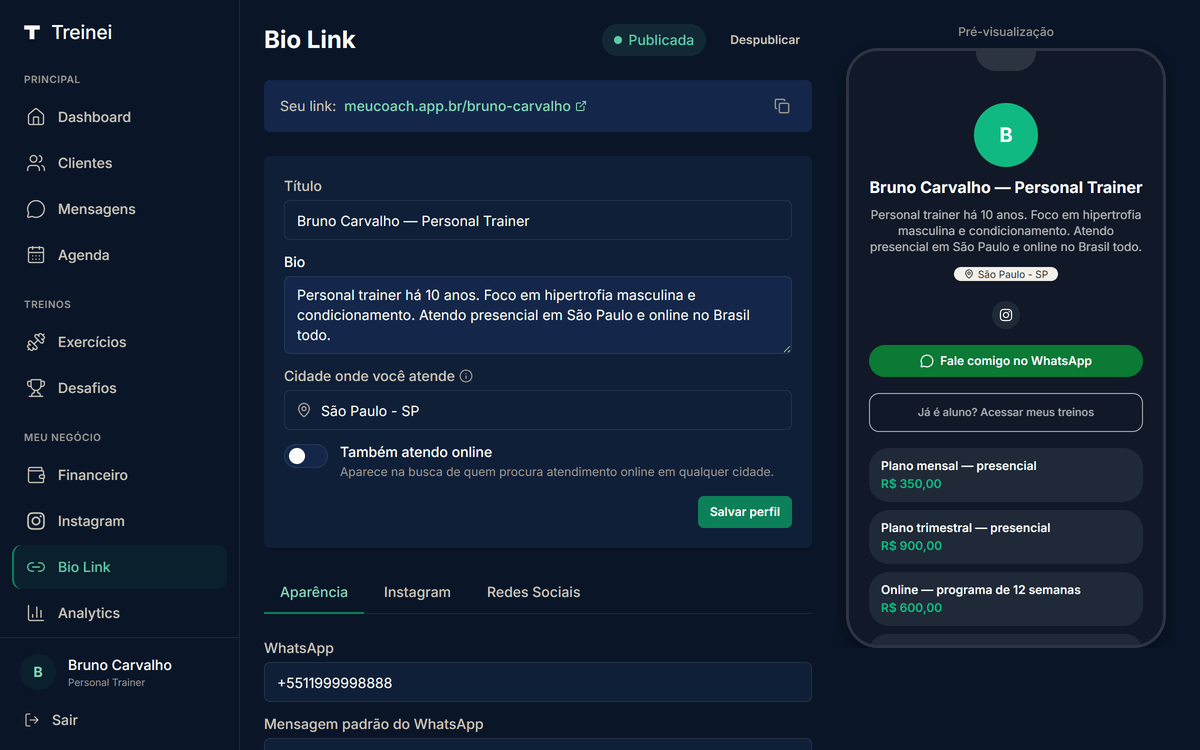This screenshot has width=1200, height=750.
Task: Click the Bio Link page heading
Action: point(310,40)
